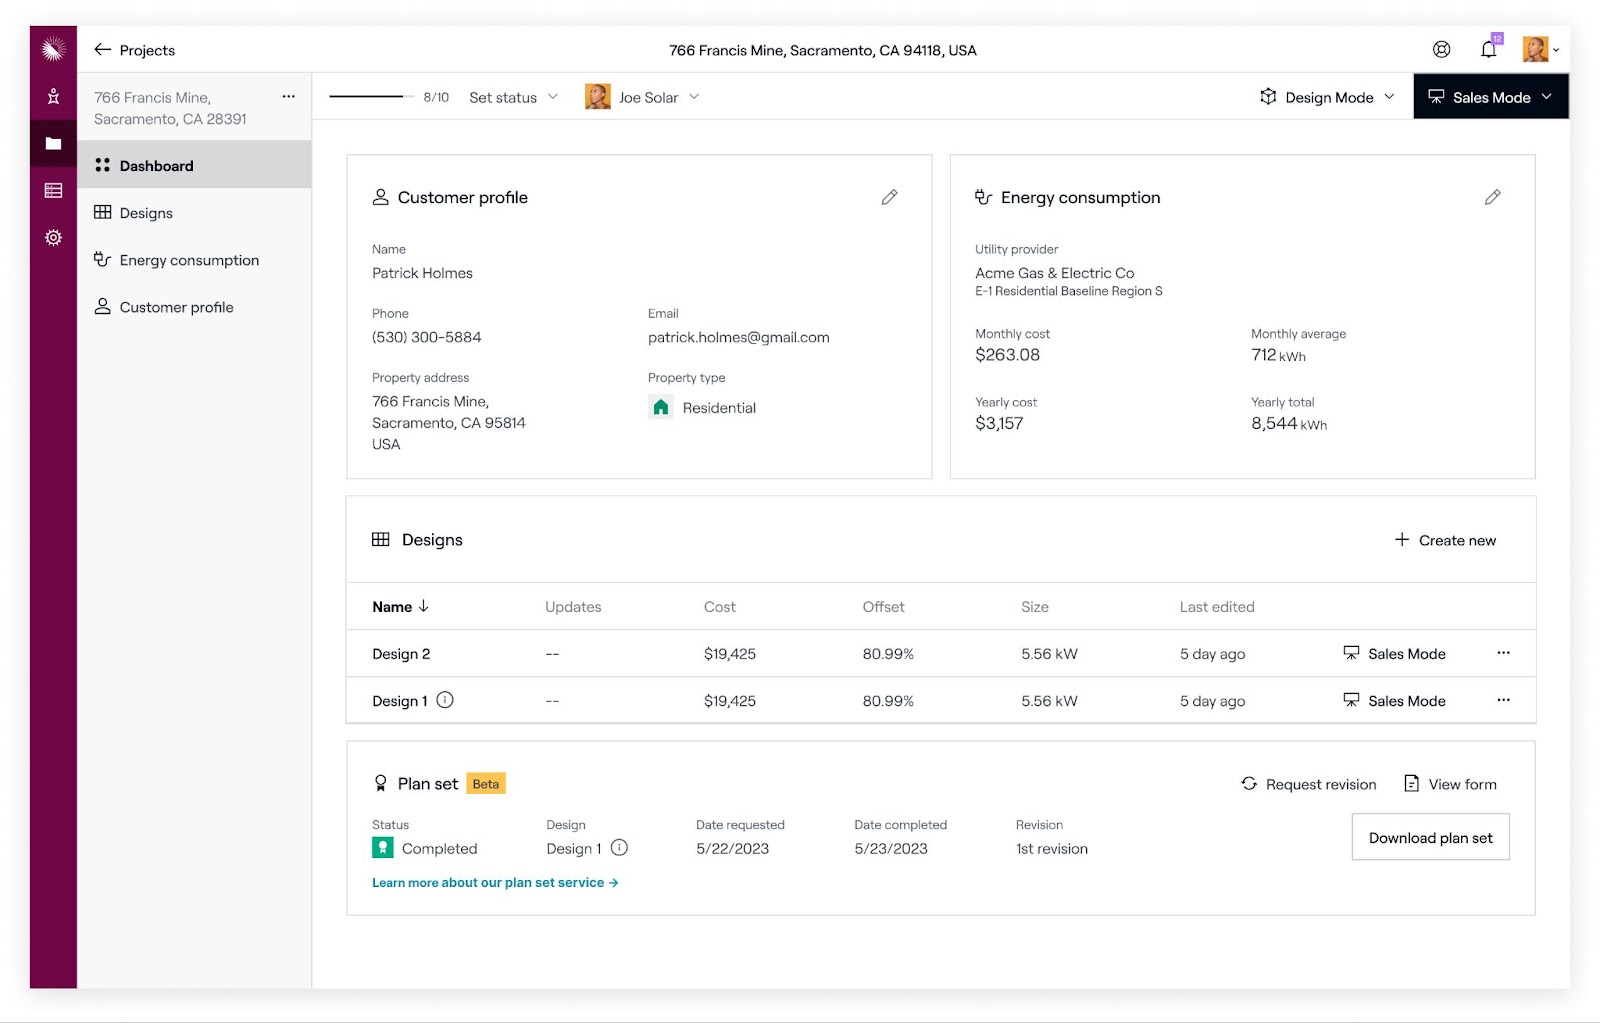This screenshot has height=1023, width=1600.
Task: Open the Joe Solar assignee dropdown
Action: (x=642, y=97)
